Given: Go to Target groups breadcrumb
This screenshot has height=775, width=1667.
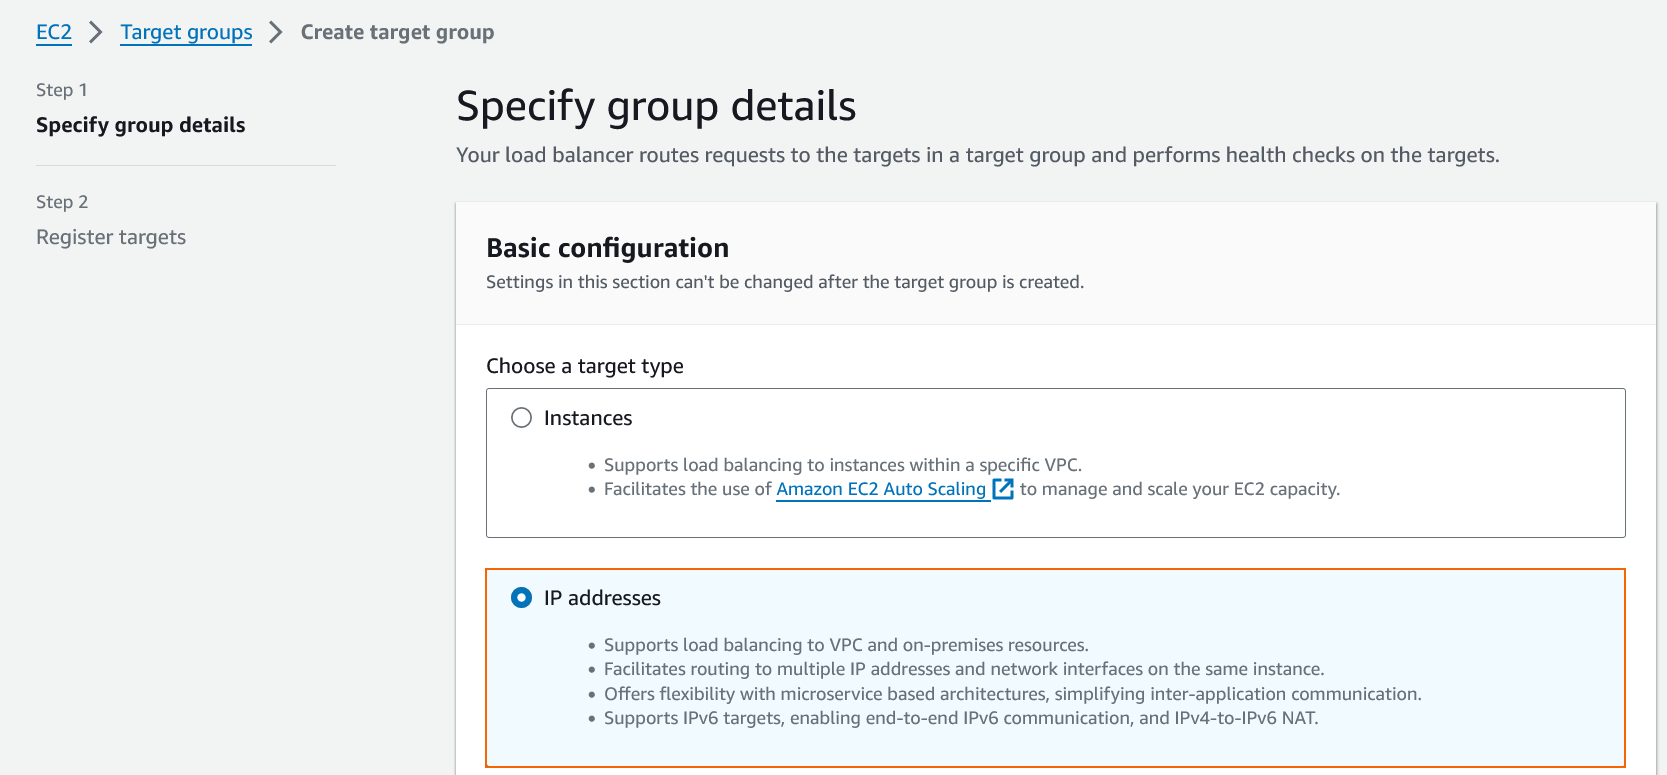Looking at the screenshot, I should [x=186, y=32].
